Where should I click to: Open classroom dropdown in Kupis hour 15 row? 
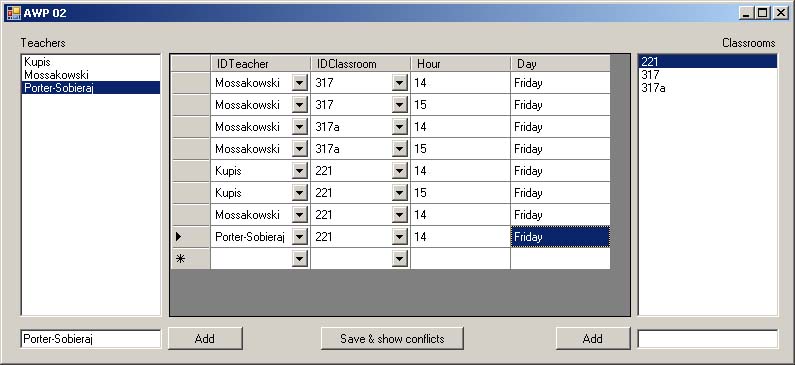(400, 193)
